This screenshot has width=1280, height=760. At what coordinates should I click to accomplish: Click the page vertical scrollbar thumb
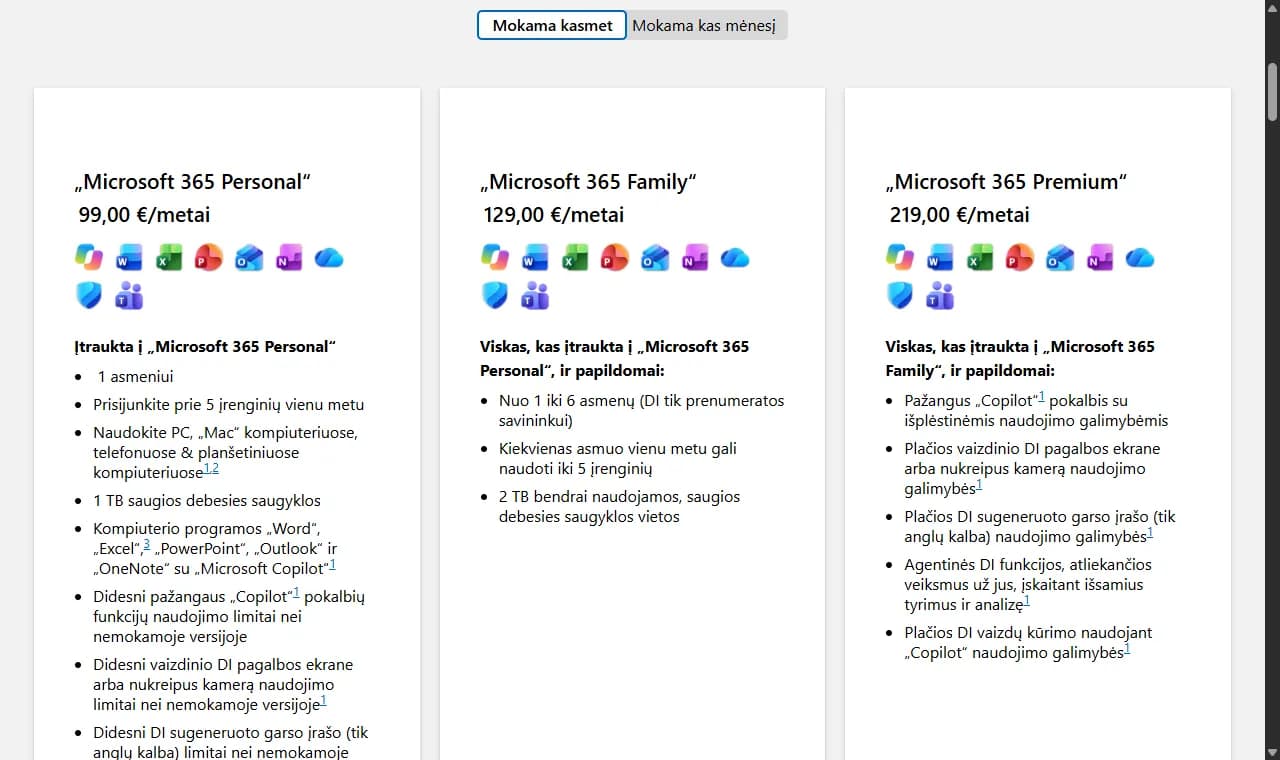(1272, 91)
